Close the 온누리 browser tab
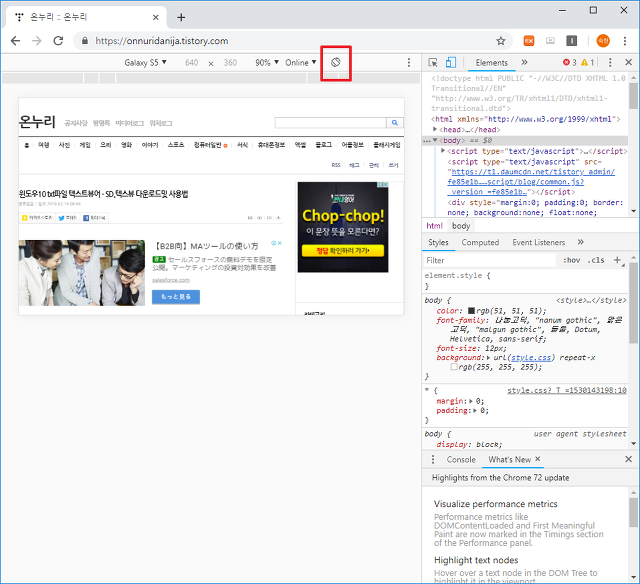The width and height of the screenshot is (640, 584). click(x=156, y=18)
